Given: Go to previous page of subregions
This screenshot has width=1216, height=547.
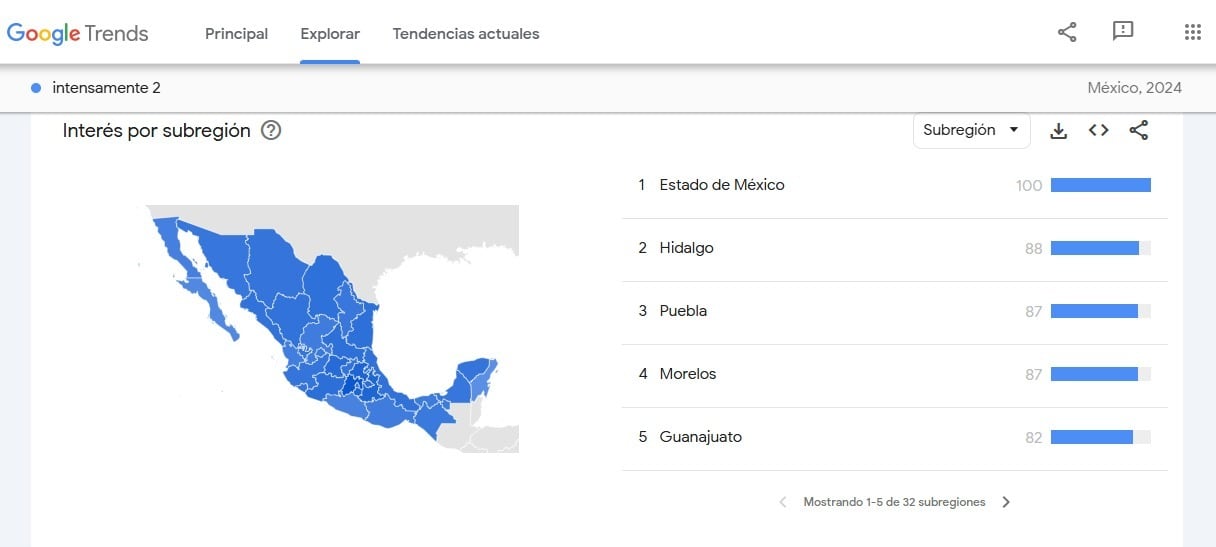Looking at the screenshot, I should tap(783, 502).
